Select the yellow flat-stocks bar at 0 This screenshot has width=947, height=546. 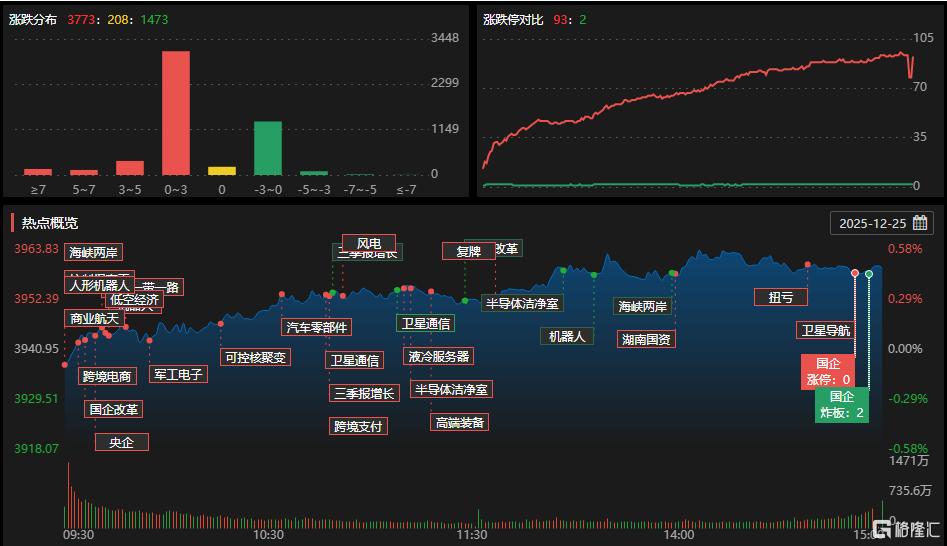pyautogui.click(x=222, y=170)
